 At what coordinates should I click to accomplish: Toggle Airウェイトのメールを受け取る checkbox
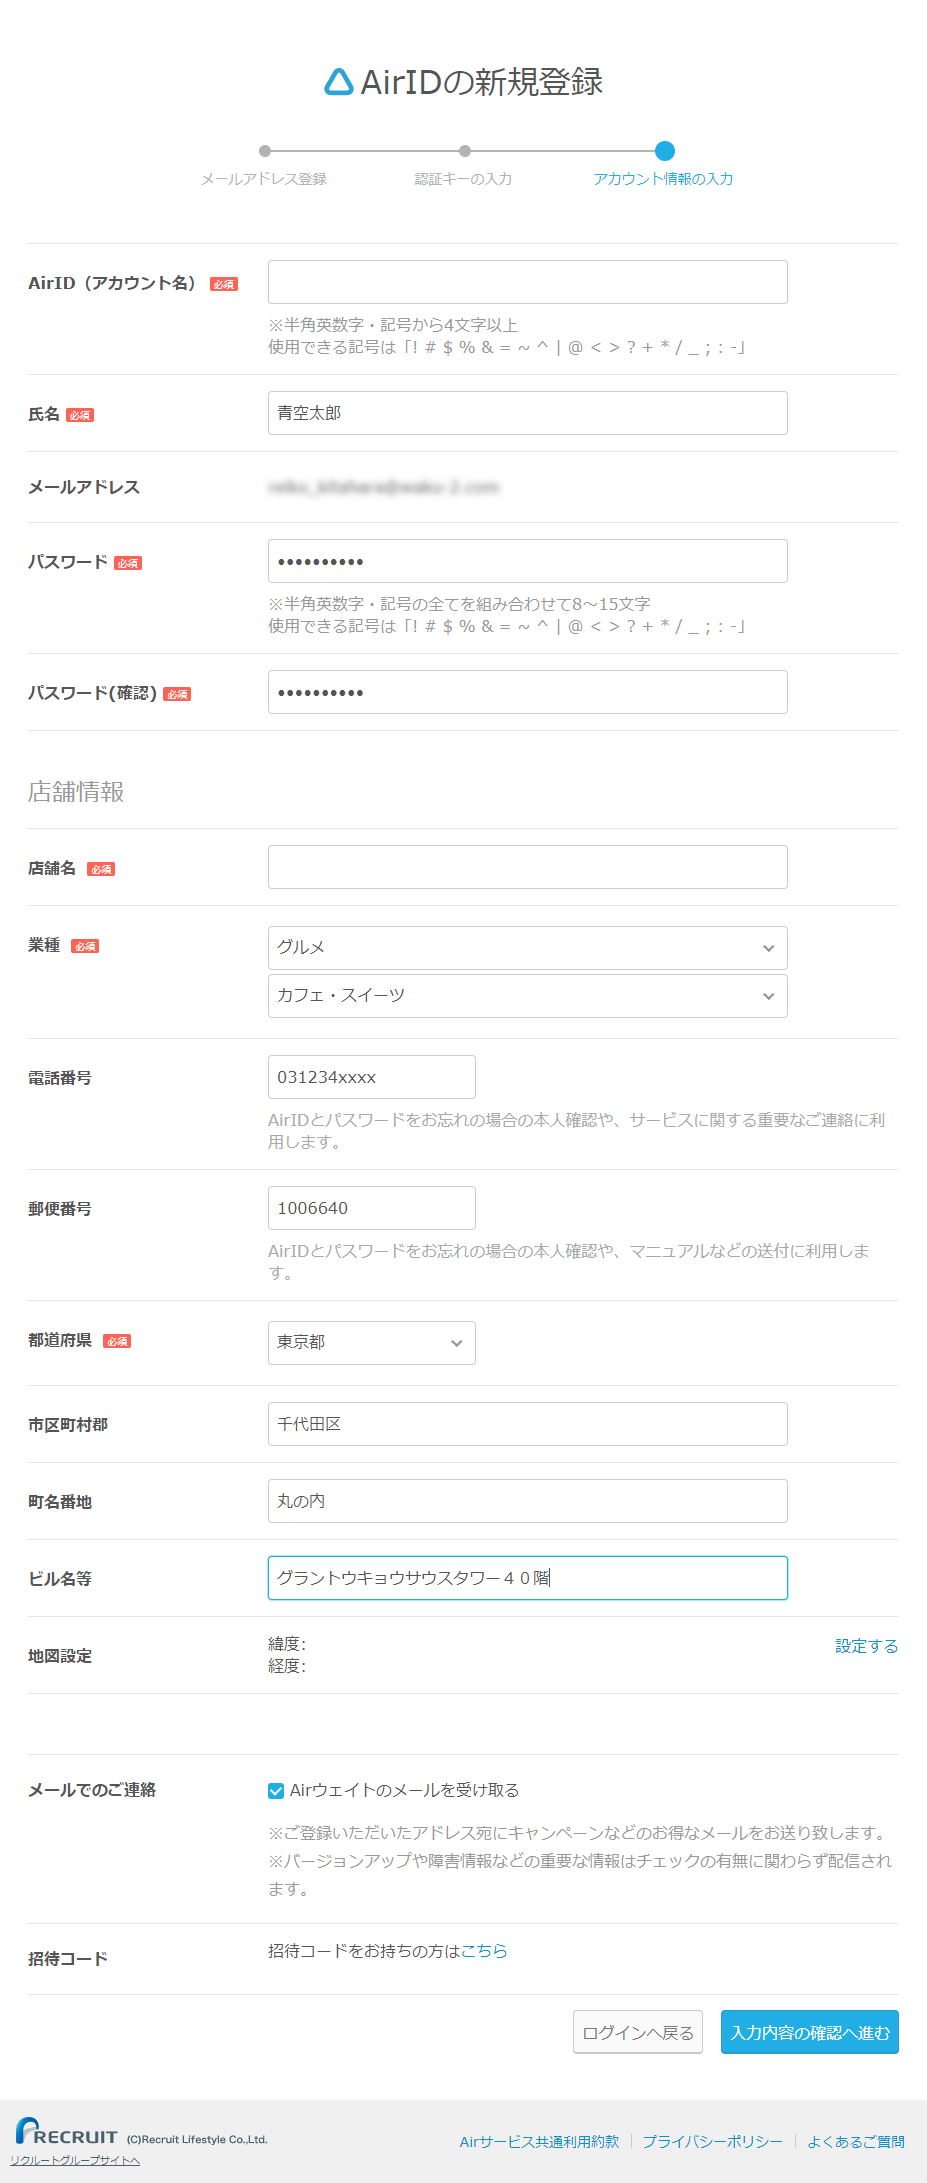pyautogui.click(x=276, y=1791)
